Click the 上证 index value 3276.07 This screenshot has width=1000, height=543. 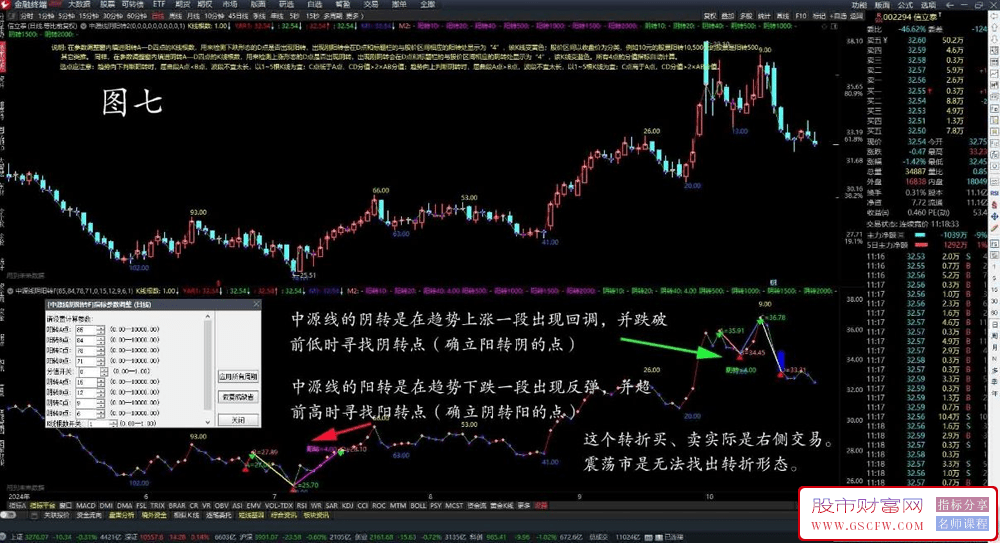[x=36, y=537]
